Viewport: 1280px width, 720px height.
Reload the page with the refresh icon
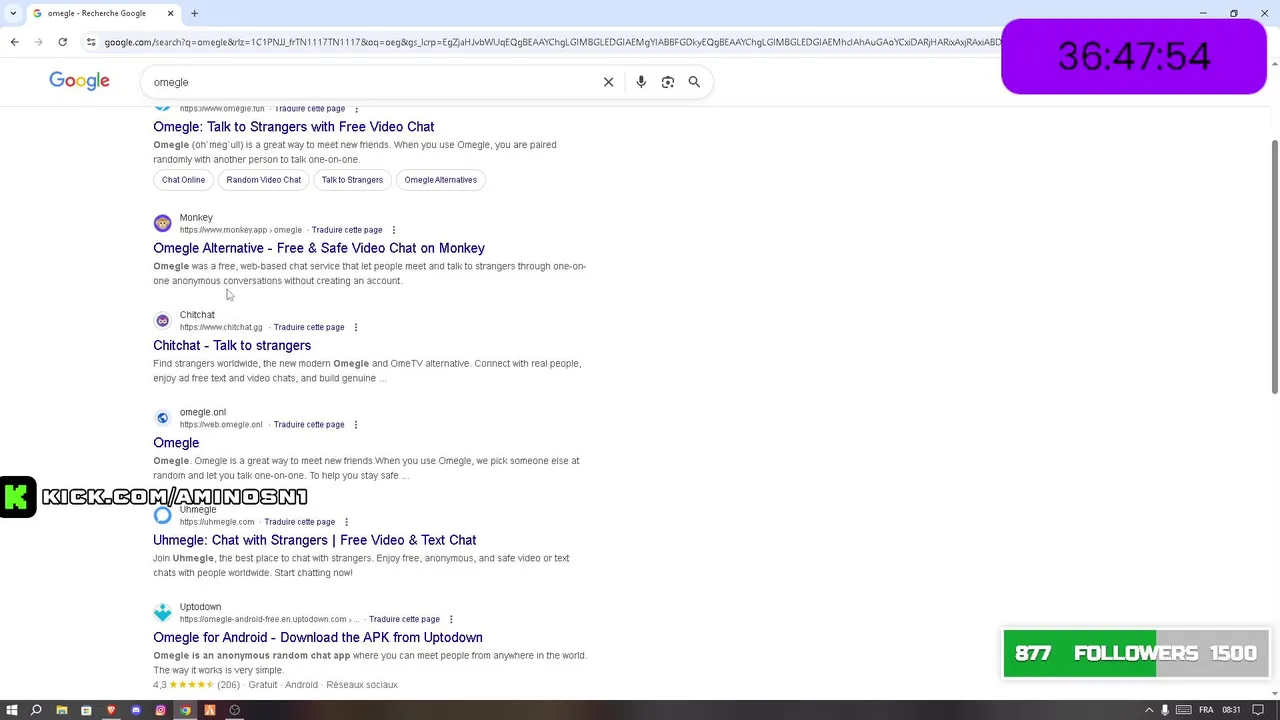pyautogui.click(x=62, y=42)
